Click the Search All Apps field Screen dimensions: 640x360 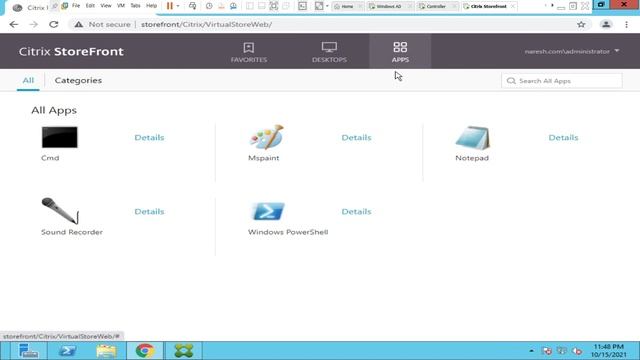click(x=562, y=81)
